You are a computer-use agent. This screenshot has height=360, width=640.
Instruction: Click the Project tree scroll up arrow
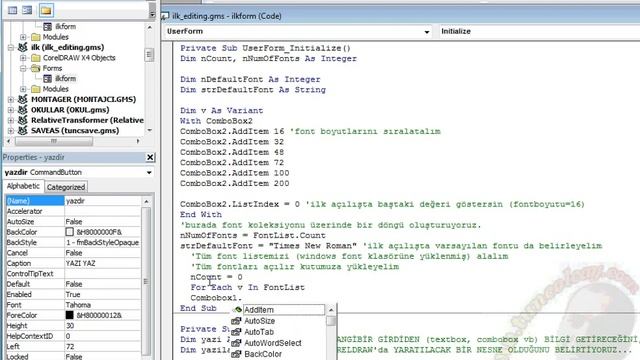point(150,27)
